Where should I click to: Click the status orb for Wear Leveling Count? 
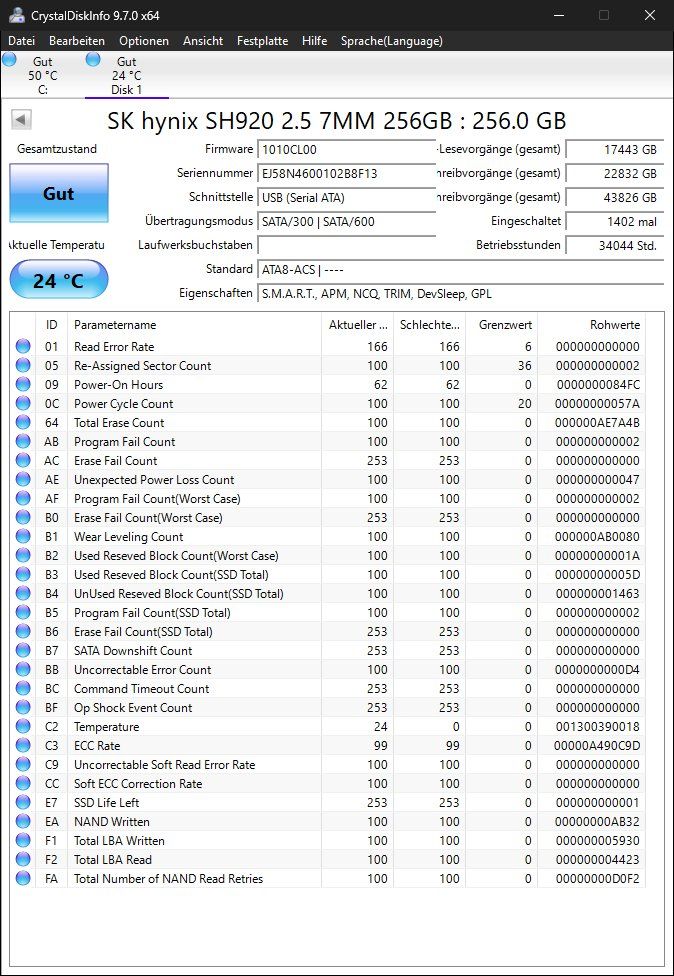(23, 537)
